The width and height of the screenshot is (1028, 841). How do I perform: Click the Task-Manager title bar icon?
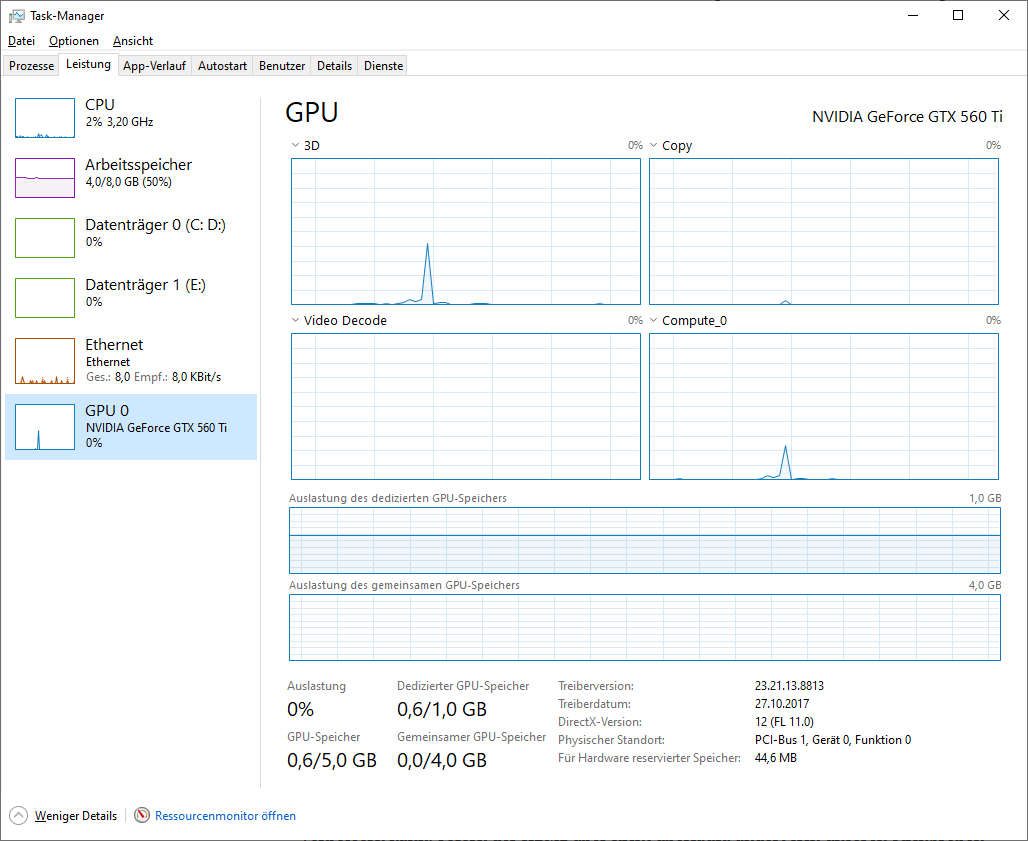click(x=16, y=16)
